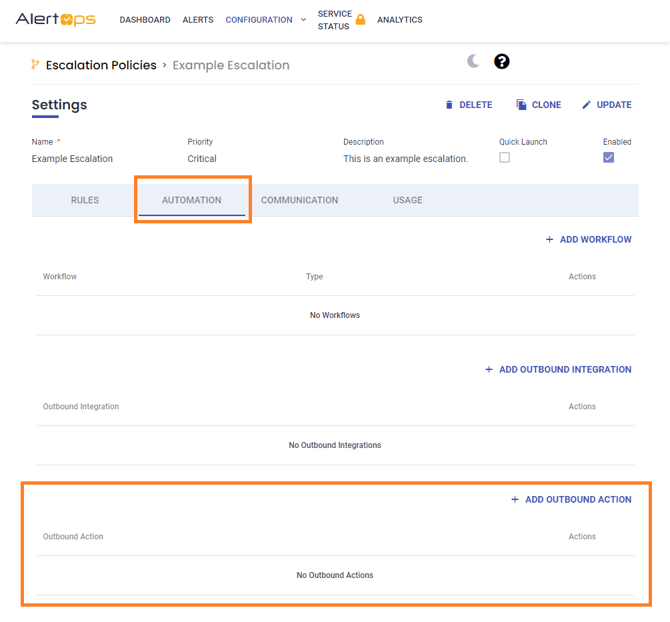Click the Escalation Policies branch icon
The height and width of the screenshot is (622, 670).
pos(36,65)
